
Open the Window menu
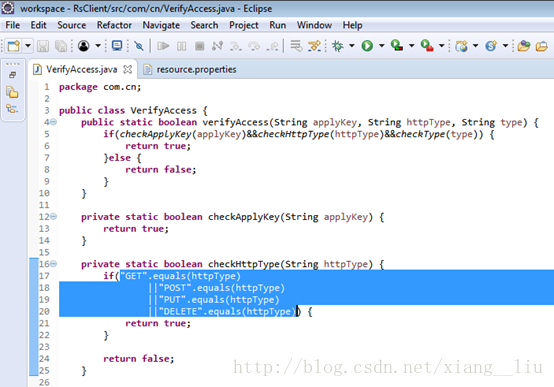[x=314, y=25]
